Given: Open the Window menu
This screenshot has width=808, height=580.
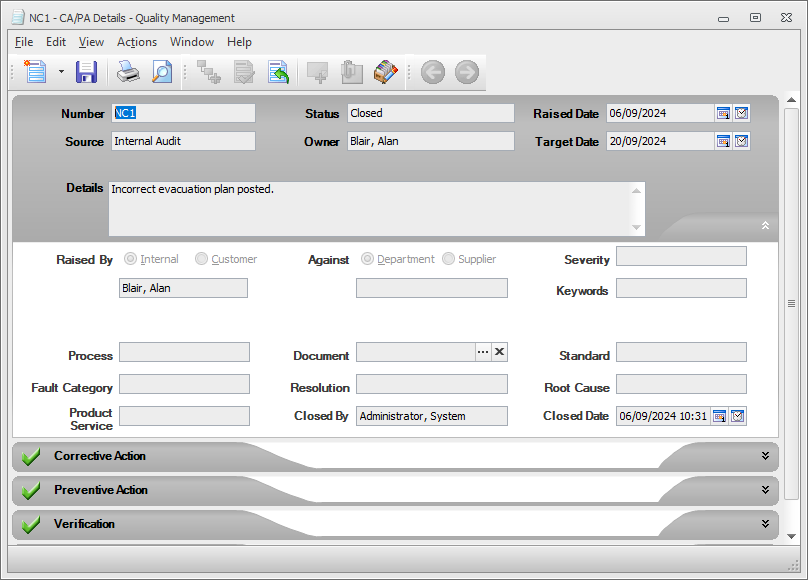Looking at the screenshot, I should click(x=192, y=42).
